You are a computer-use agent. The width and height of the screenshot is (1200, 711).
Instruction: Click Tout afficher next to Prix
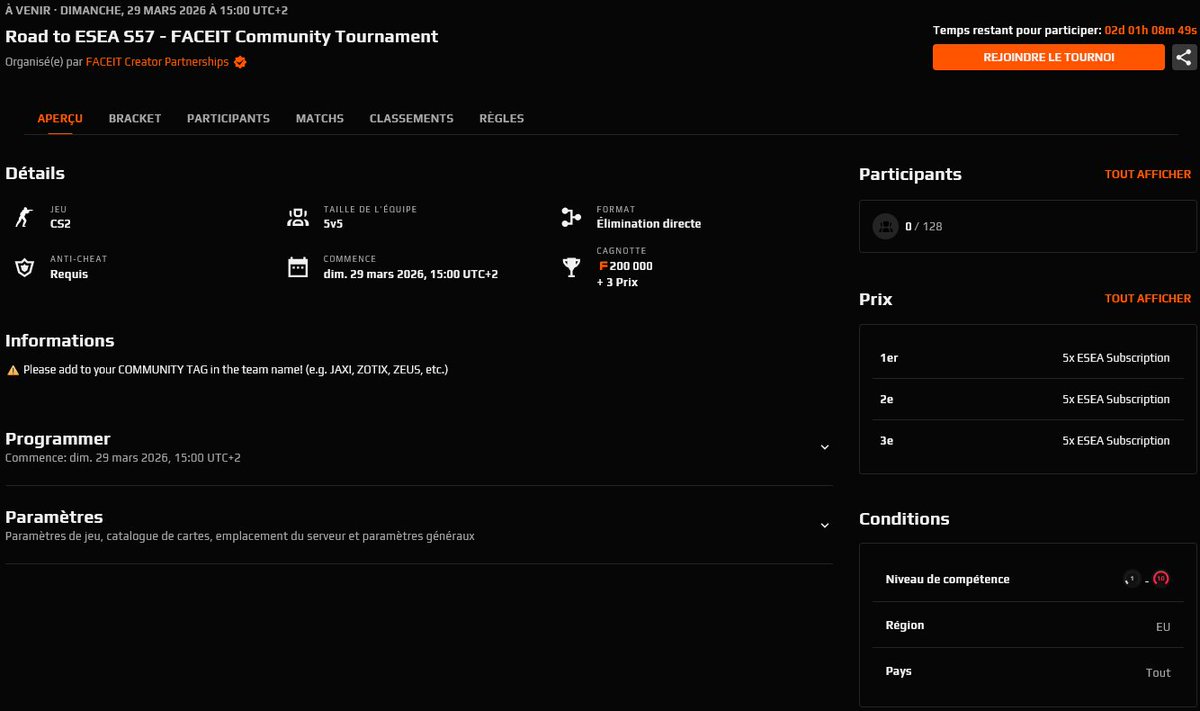[1148, 298]
